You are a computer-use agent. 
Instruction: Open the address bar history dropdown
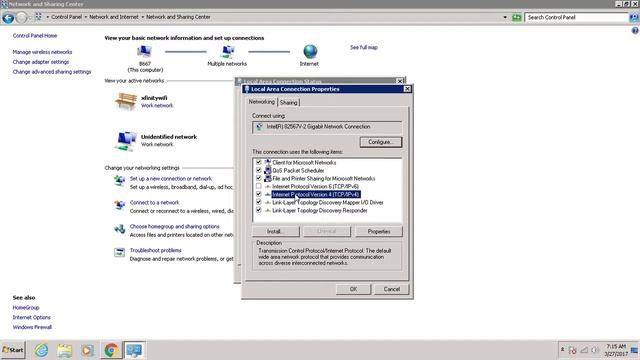click(505, 17)
